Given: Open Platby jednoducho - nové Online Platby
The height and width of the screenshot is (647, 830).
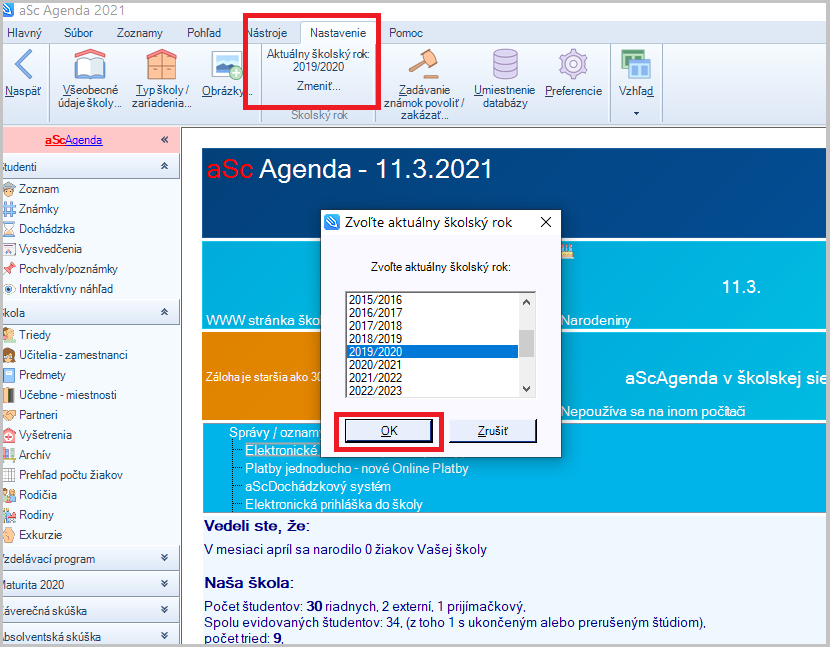Looking at the screenshot, I should click(x=357, y=469).
